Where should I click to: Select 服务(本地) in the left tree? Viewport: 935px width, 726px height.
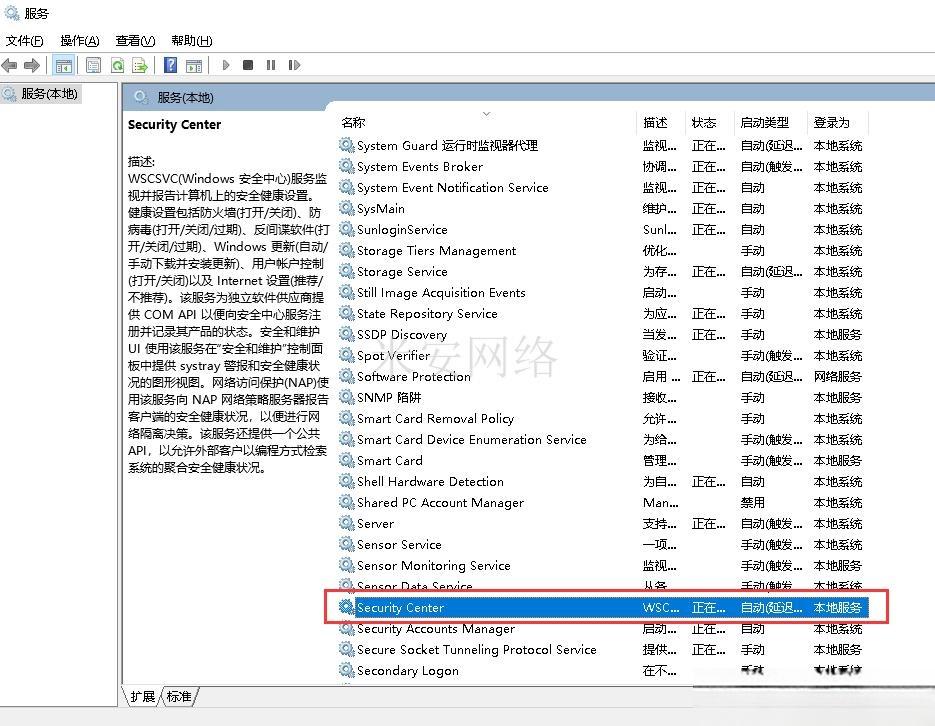click(x=49, y=94)
